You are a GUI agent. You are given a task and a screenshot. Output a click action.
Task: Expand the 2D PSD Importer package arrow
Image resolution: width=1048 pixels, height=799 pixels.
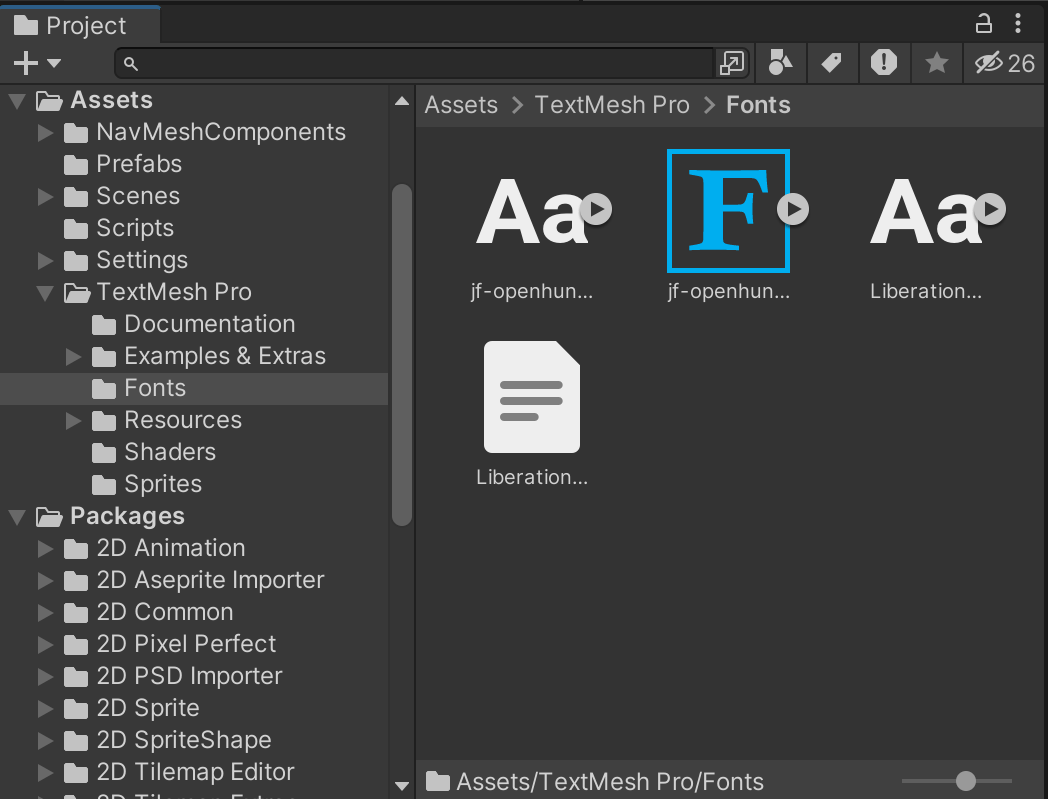[x=45, y=677]
